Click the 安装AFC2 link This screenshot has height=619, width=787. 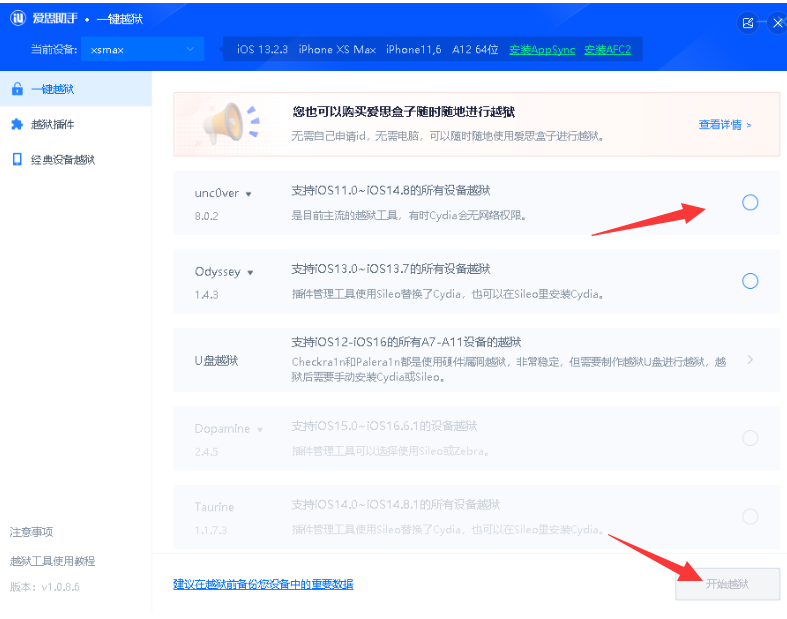coord(607,49)
